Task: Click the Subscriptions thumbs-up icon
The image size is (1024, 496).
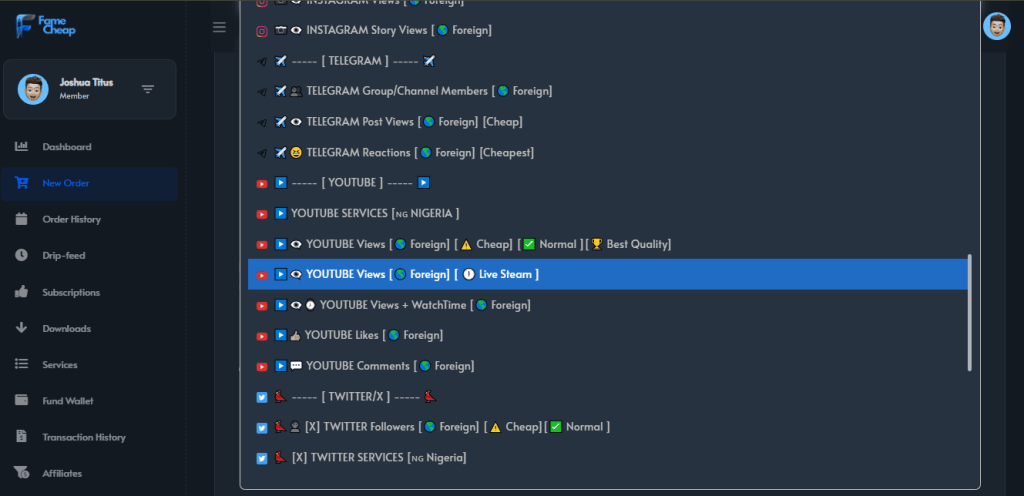Action: pyautogui.click(x=22, y=292)
